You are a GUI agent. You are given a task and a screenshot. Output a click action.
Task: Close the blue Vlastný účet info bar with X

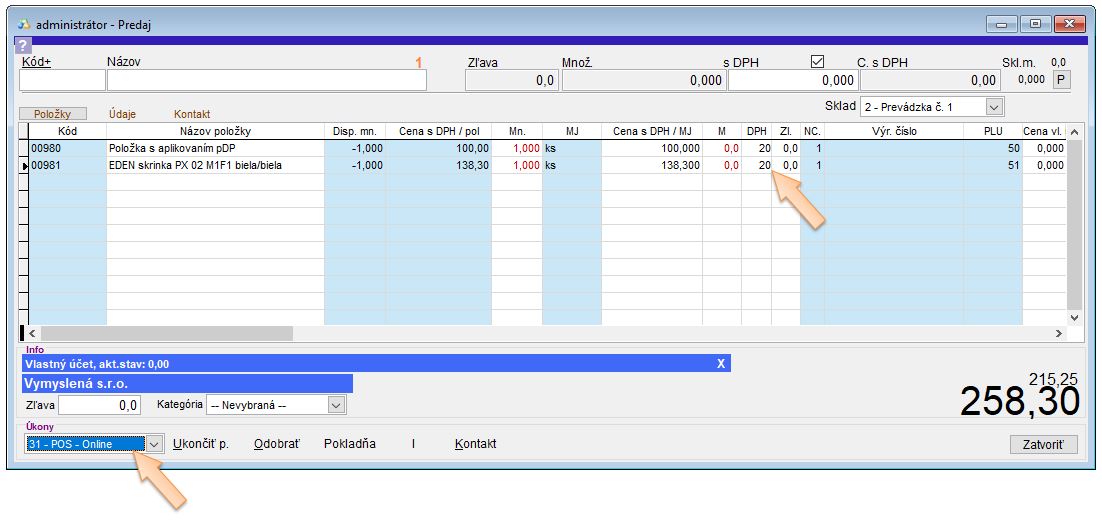[720, 364]
